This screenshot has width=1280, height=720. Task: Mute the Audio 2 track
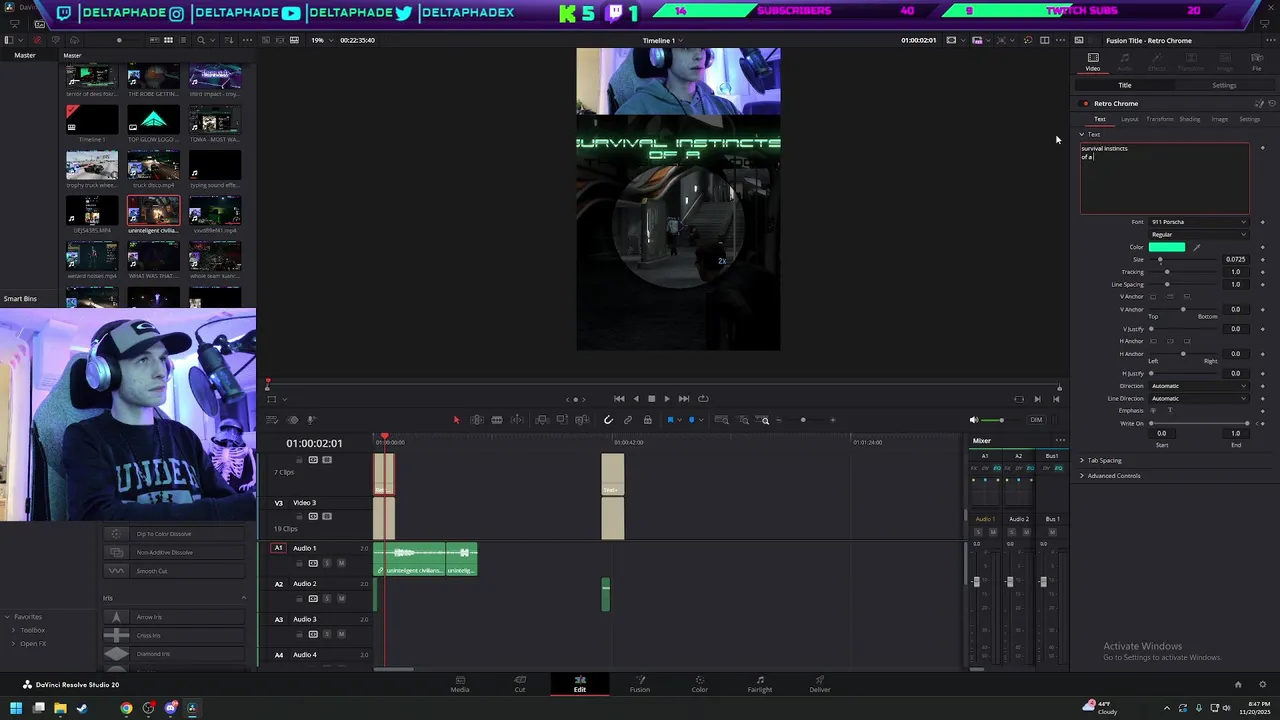pyautogui.click(x=341, y=599)
